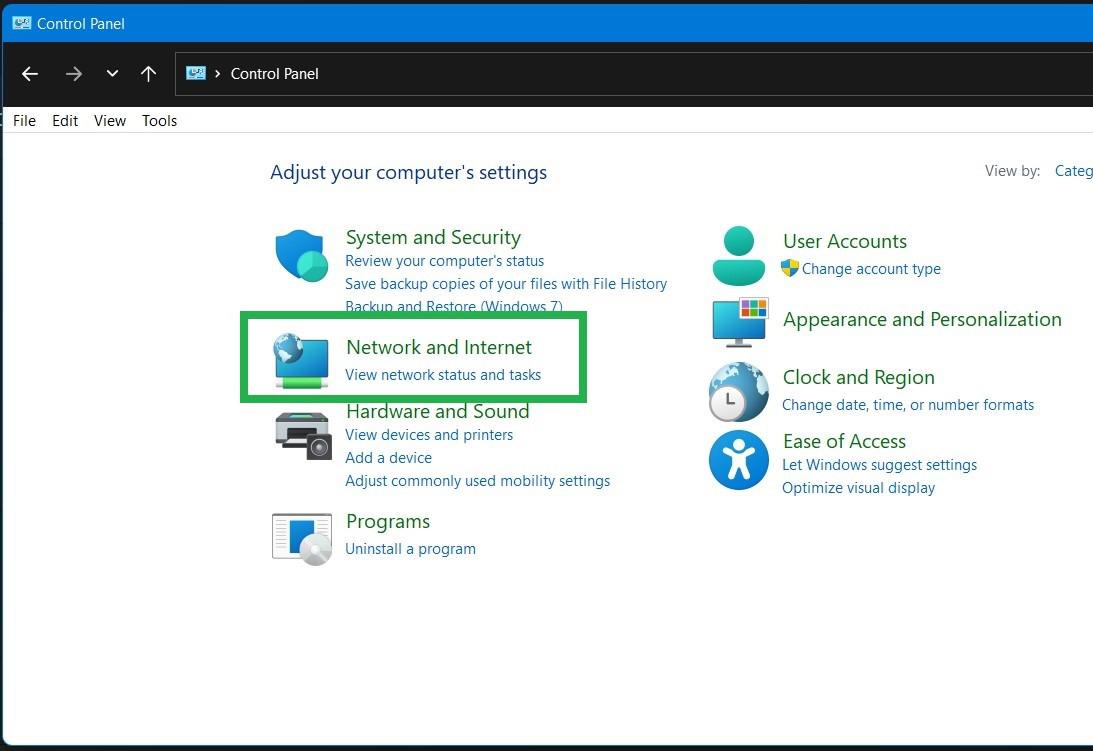Click Change account type link
This screenshot has height=751, width=1093.
871,268
